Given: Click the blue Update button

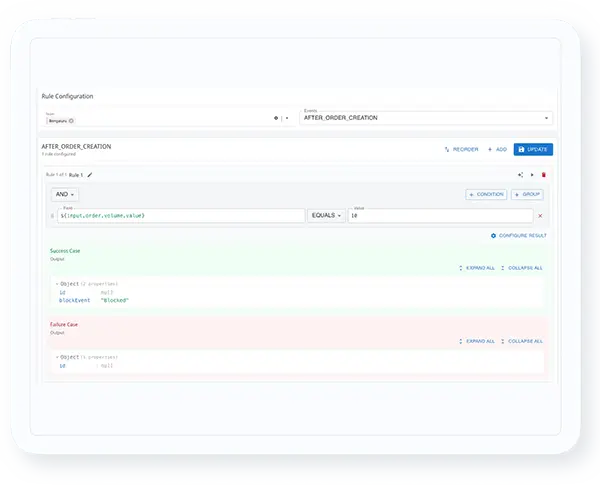Looking at the screenshot, I should tap(533, 149).
